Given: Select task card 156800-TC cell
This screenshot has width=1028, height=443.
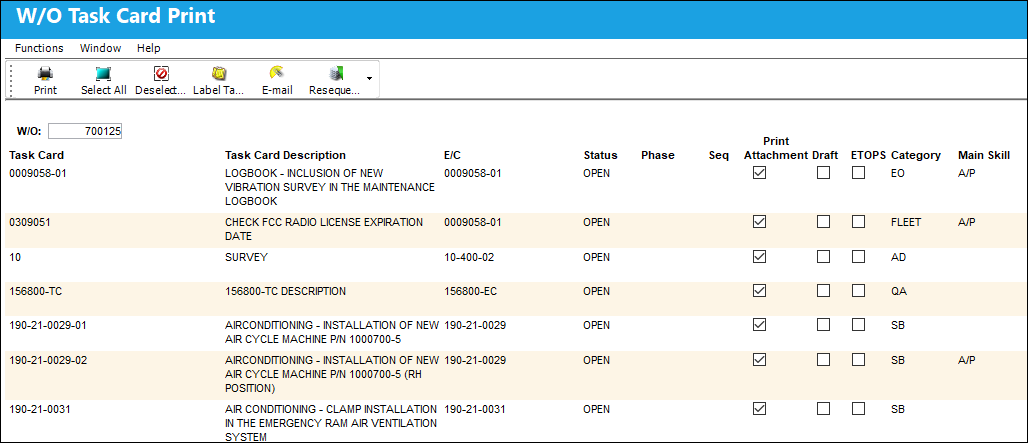Looking at the screenshot, I should point(35,291).
